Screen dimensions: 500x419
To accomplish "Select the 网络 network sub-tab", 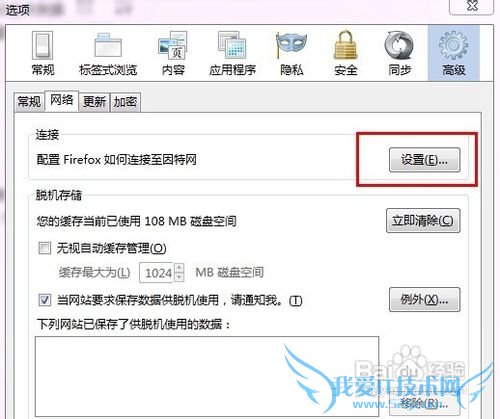I will click(x=62, y=100).
